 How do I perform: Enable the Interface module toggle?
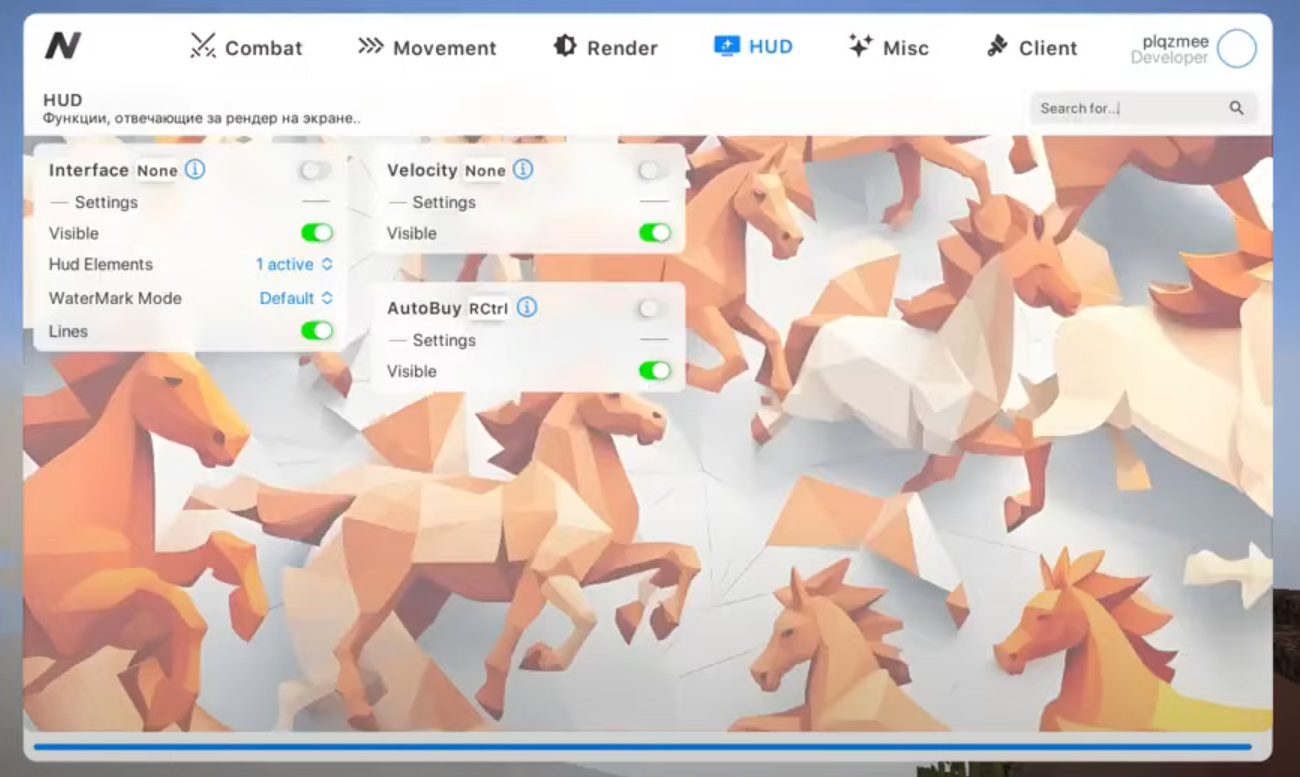(x=315, y=170)
